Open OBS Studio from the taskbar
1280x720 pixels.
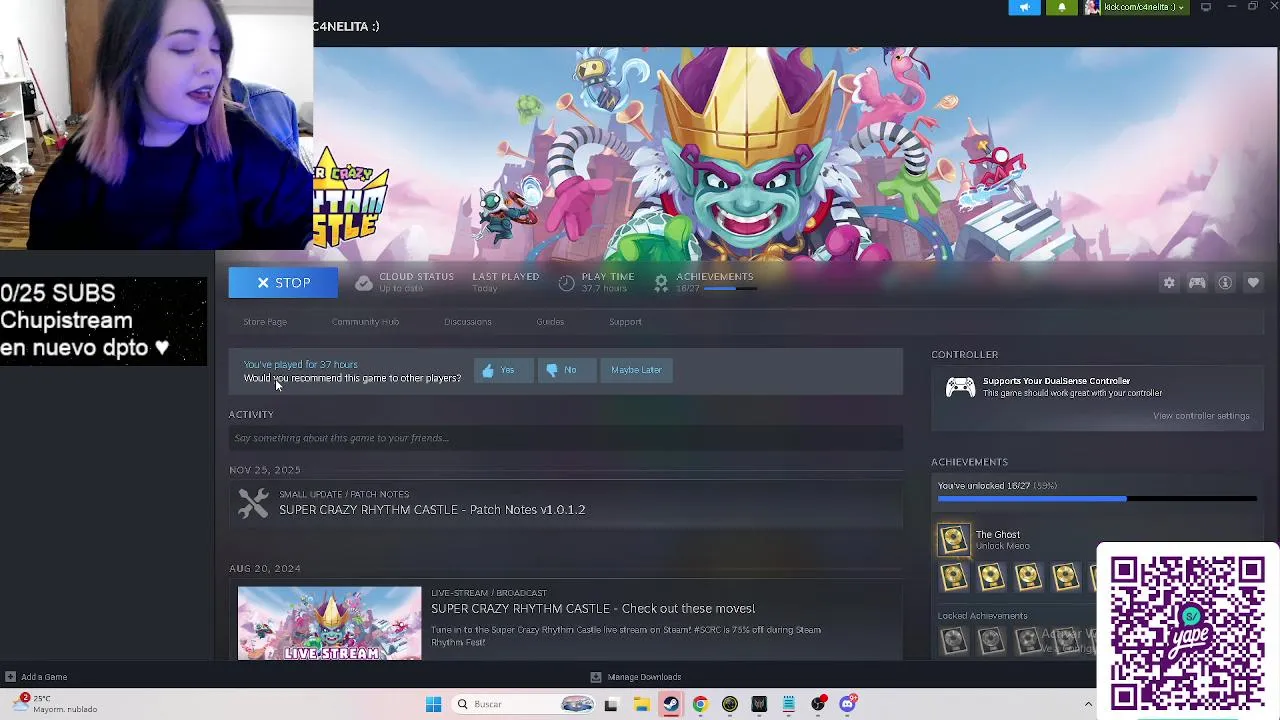click(x=818, y=704)
